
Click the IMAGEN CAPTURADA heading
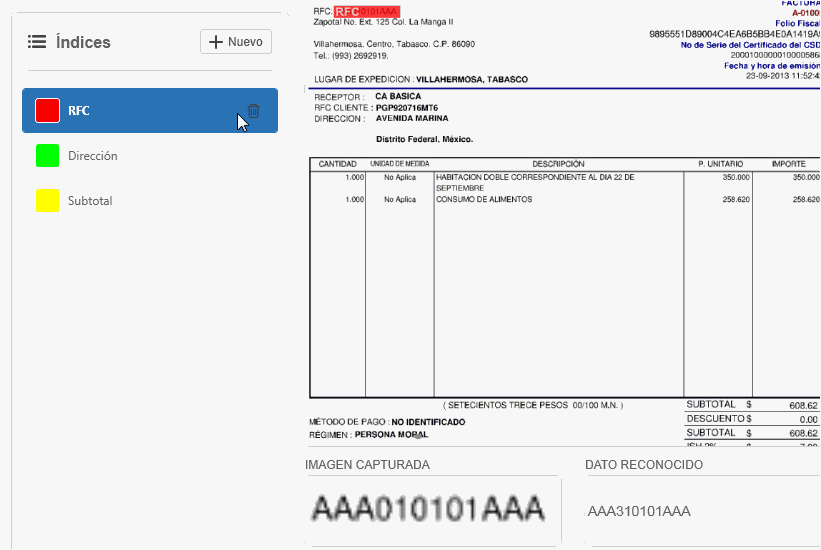click(367, 465)
